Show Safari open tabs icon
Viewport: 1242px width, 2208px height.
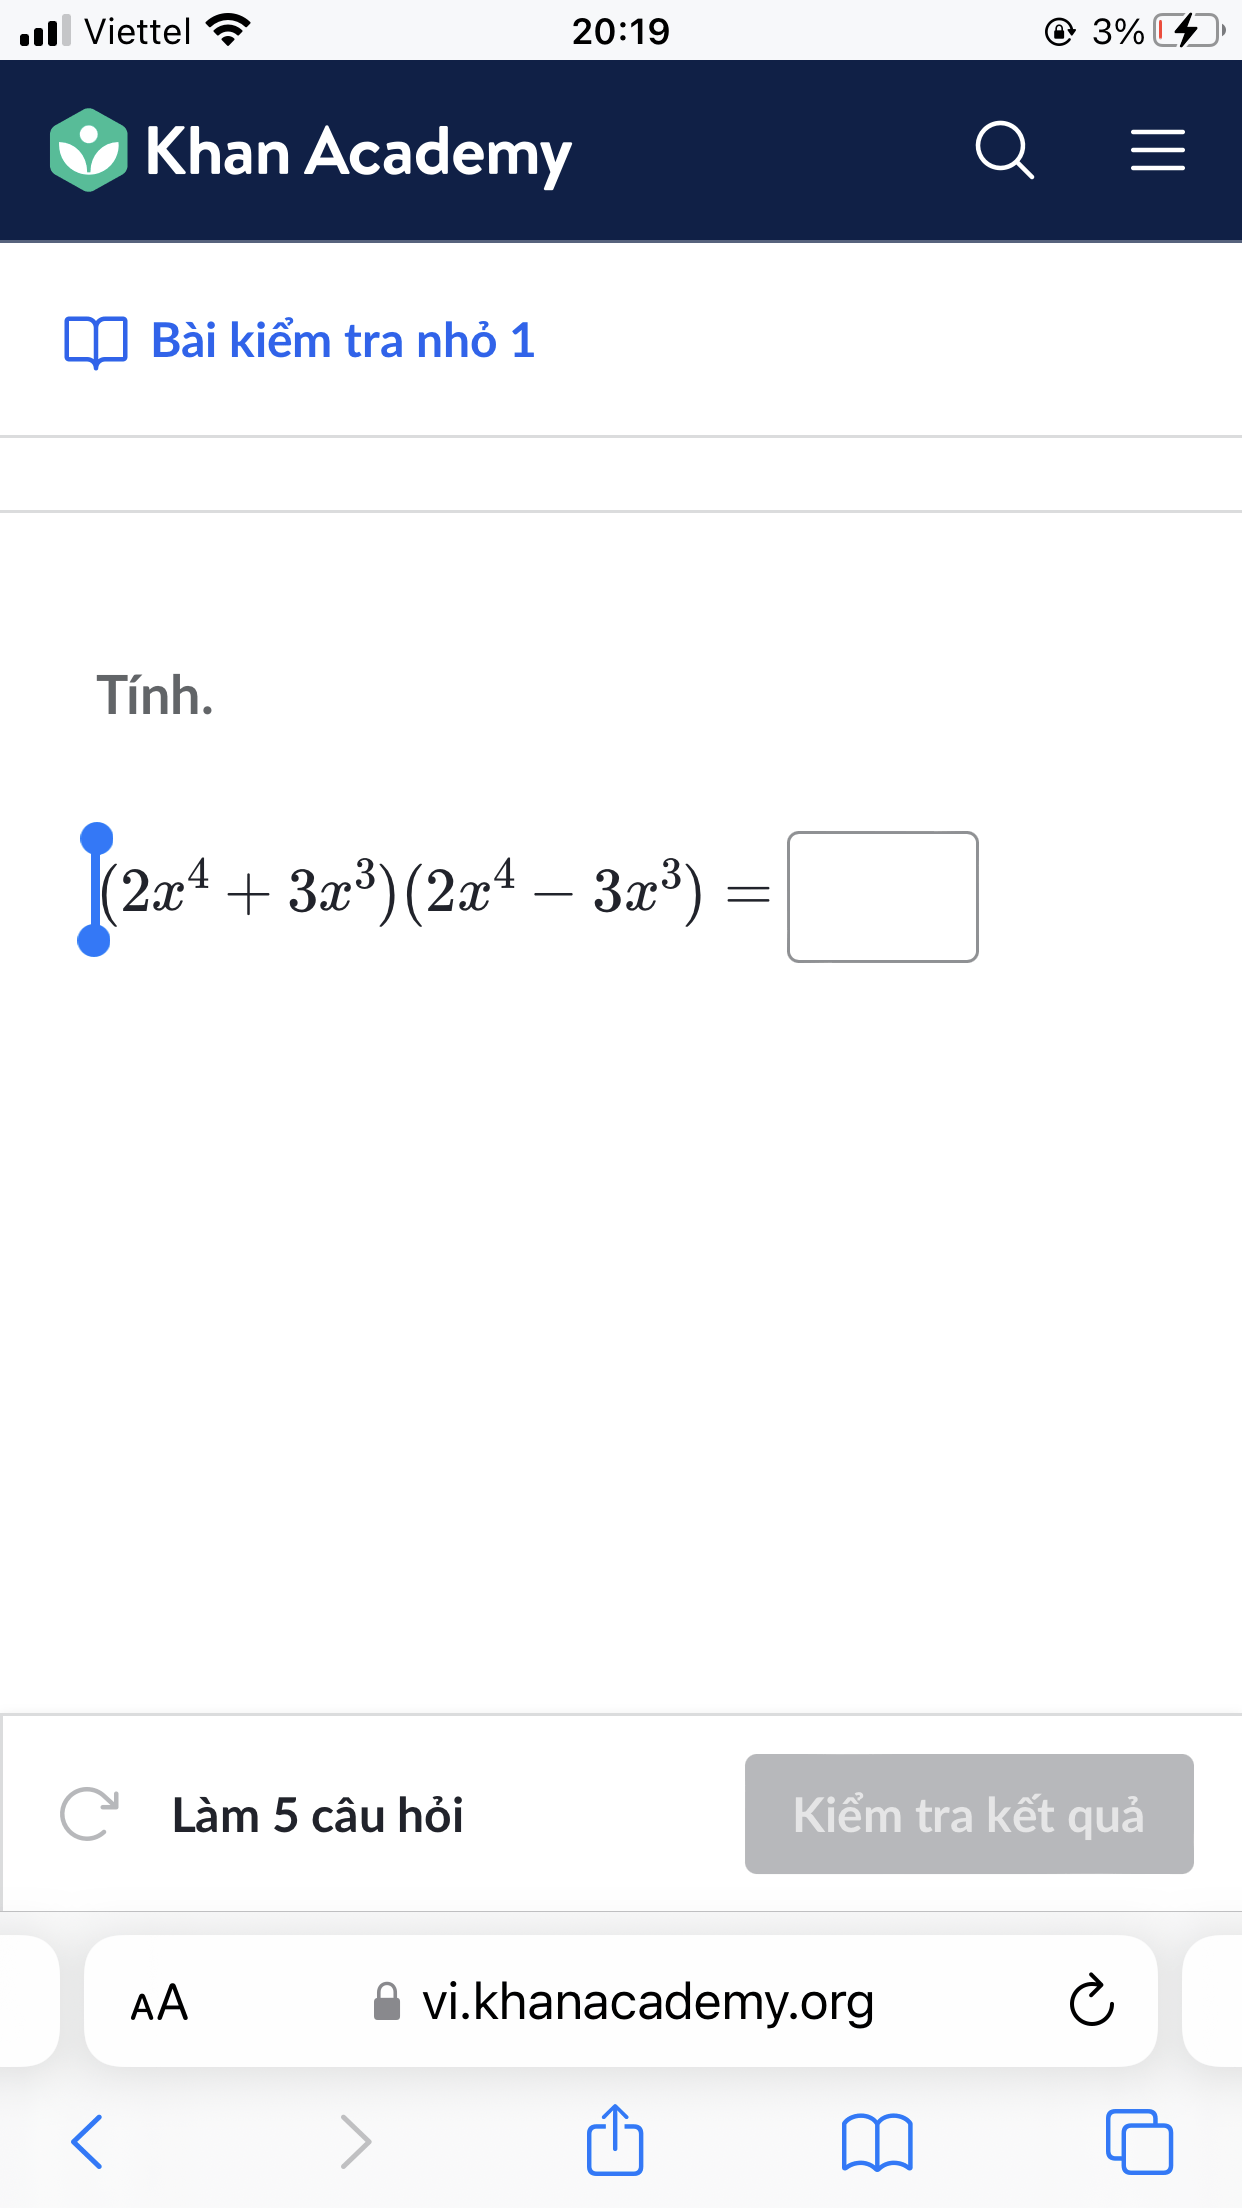(x=1139, y=2141)
